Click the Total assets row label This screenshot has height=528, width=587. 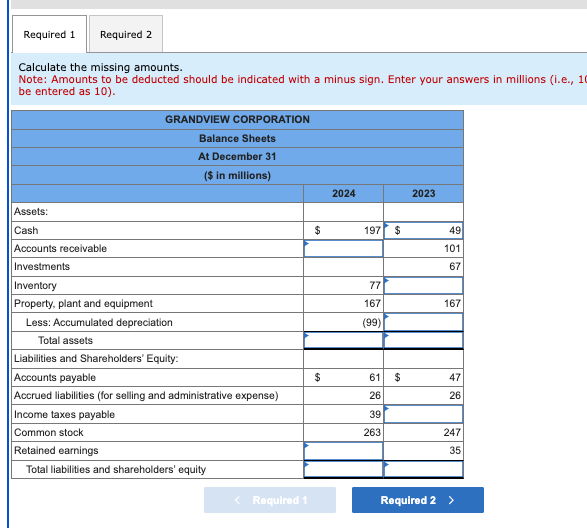pyautogui.click(x=65, y=340)
